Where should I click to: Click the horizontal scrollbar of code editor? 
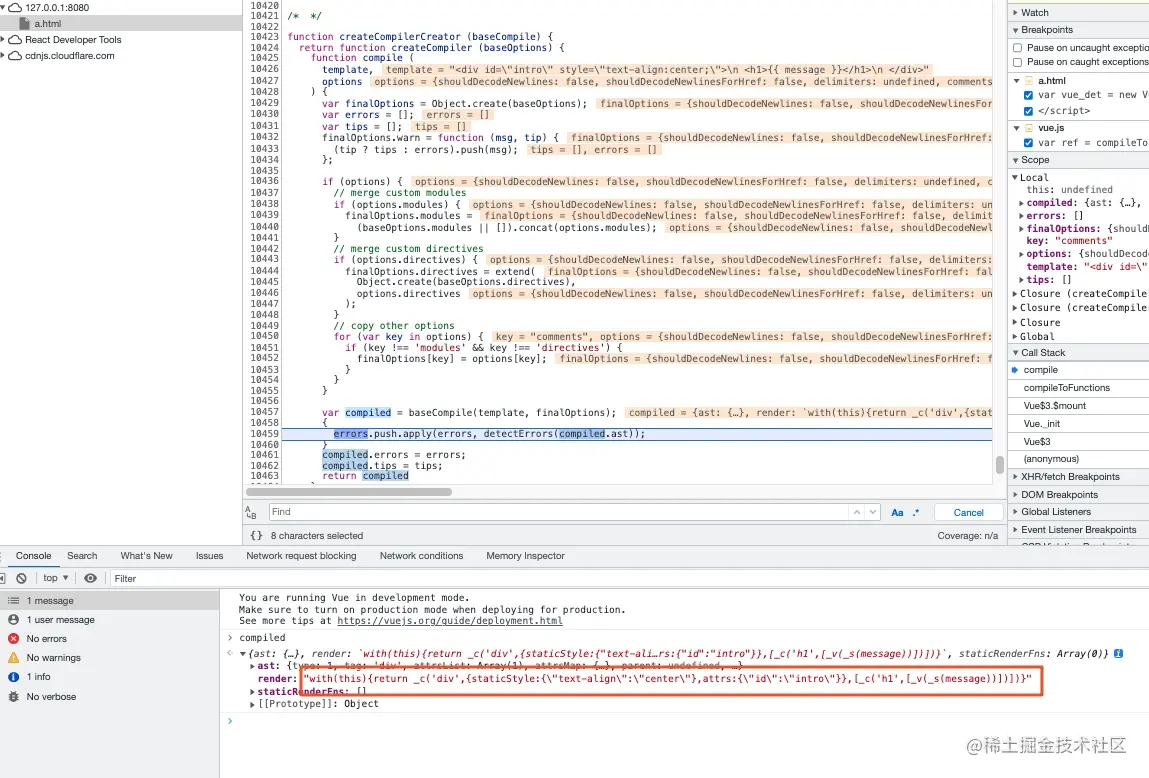[350, 492]
